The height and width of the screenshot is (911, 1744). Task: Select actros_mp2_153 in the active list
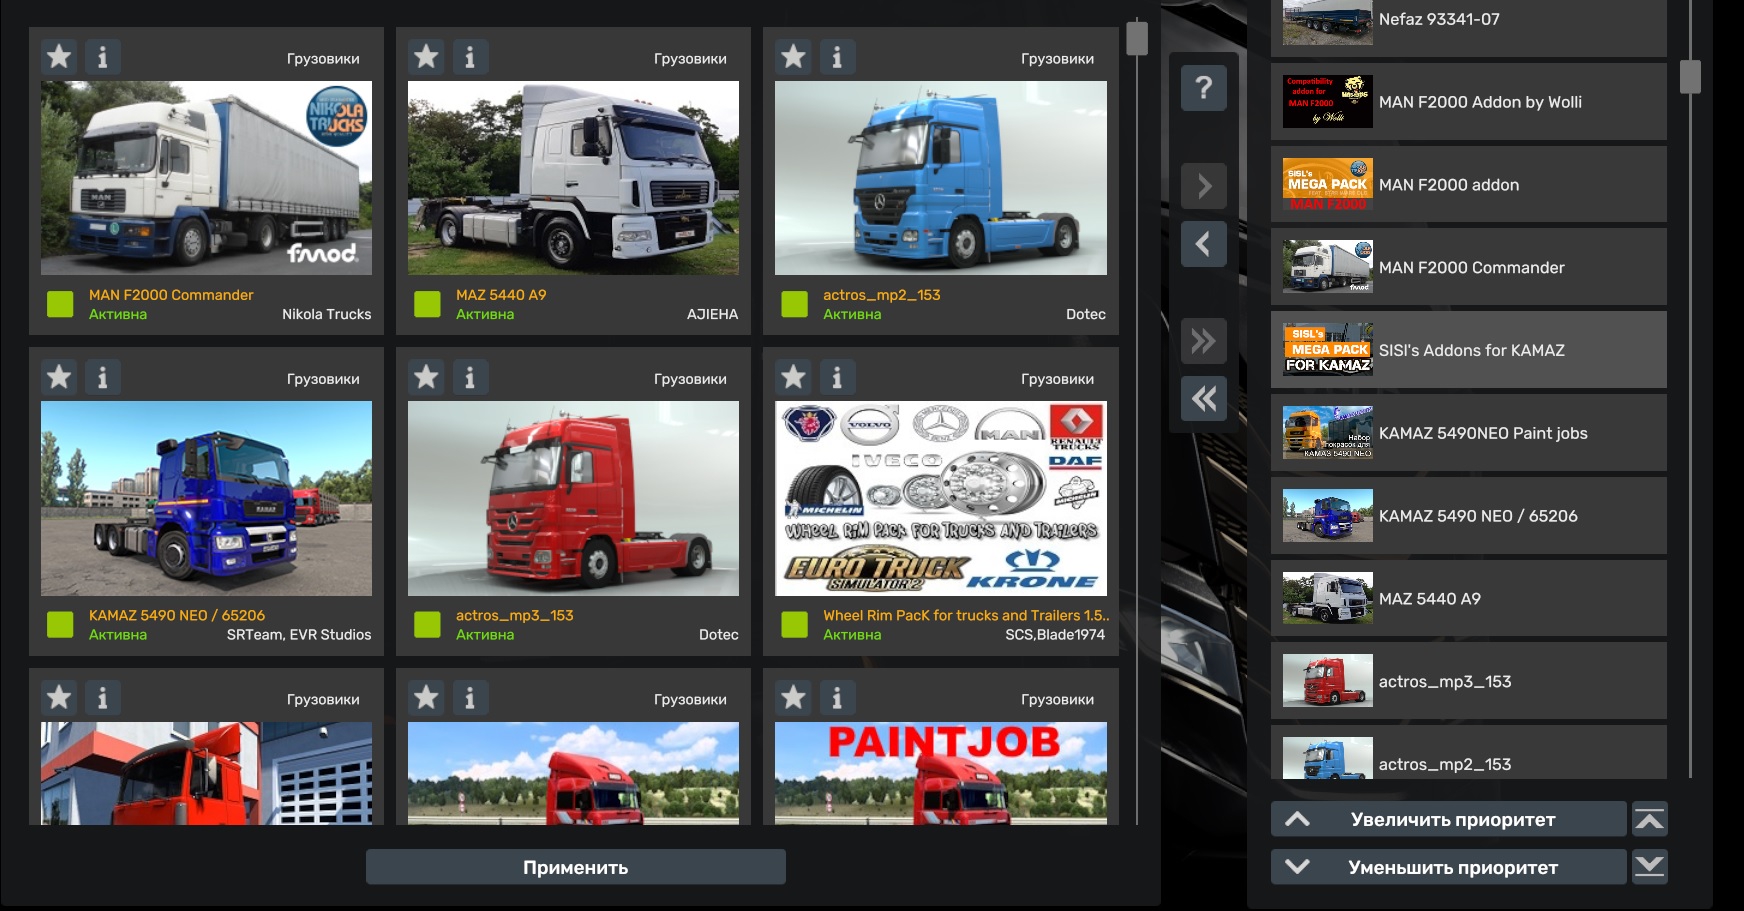(x=1469, y=753)
